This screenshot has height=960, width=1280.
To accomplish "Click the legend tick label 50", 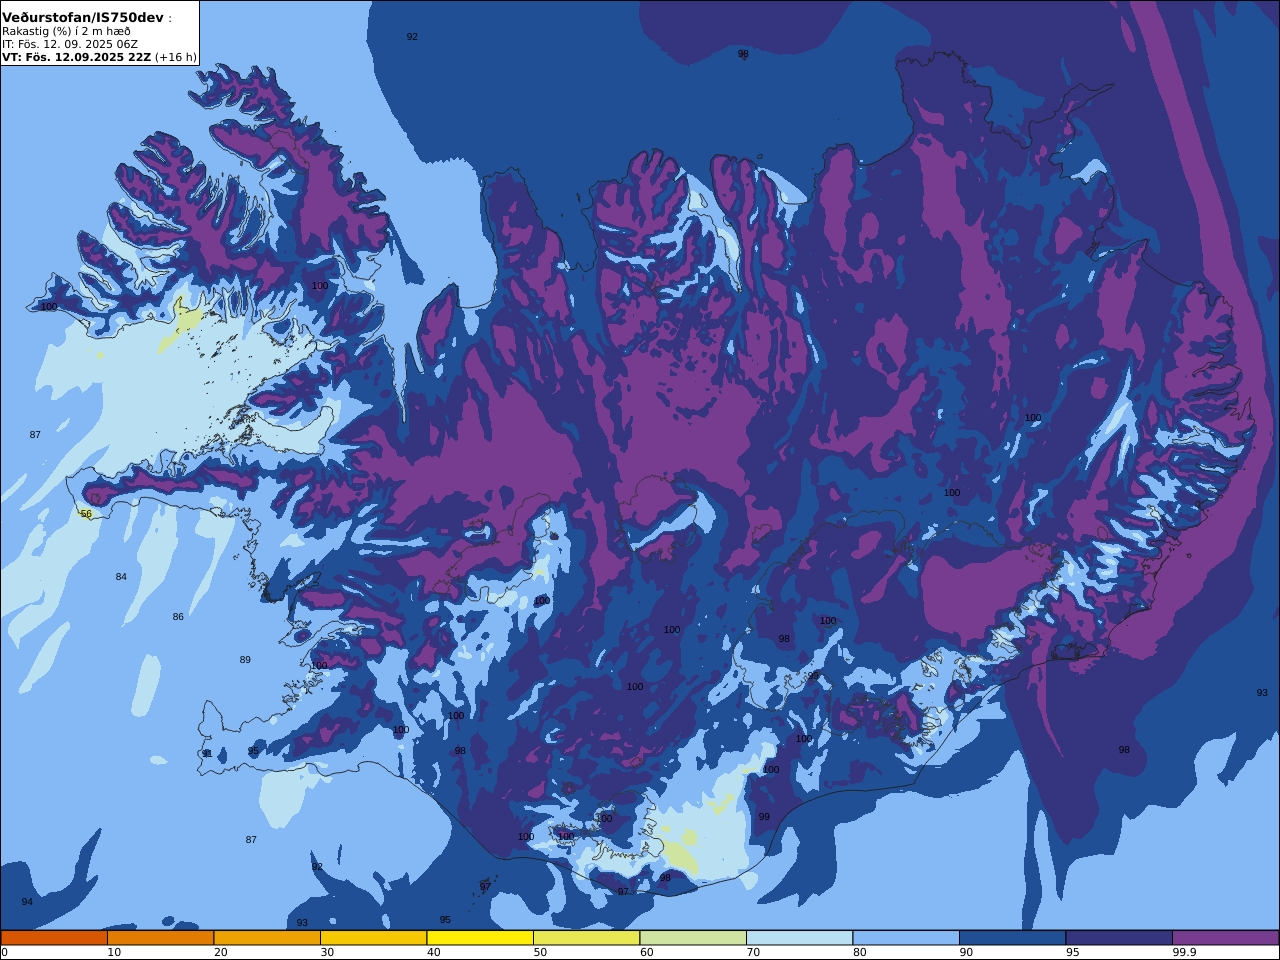I will [x=540, y=952].
